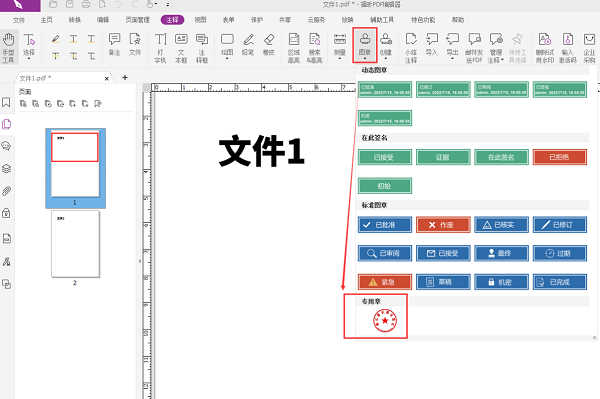Select the Callout tool (注释框)
600x399 pixels.
tap(202, 47)
